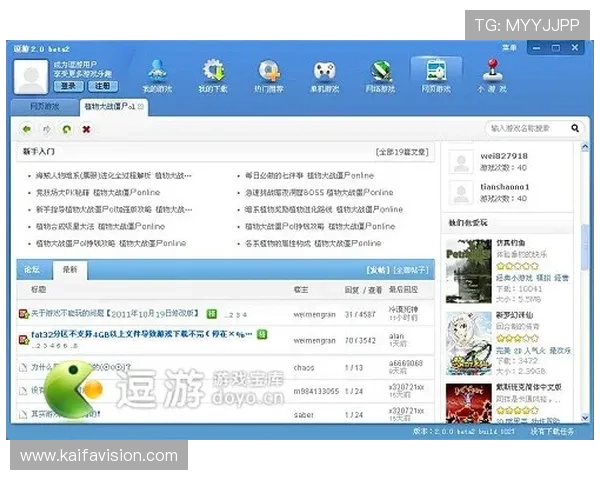The image size is (600, 480).
Task: Click scrollbar up arrow in side panel
Action: 585,147
